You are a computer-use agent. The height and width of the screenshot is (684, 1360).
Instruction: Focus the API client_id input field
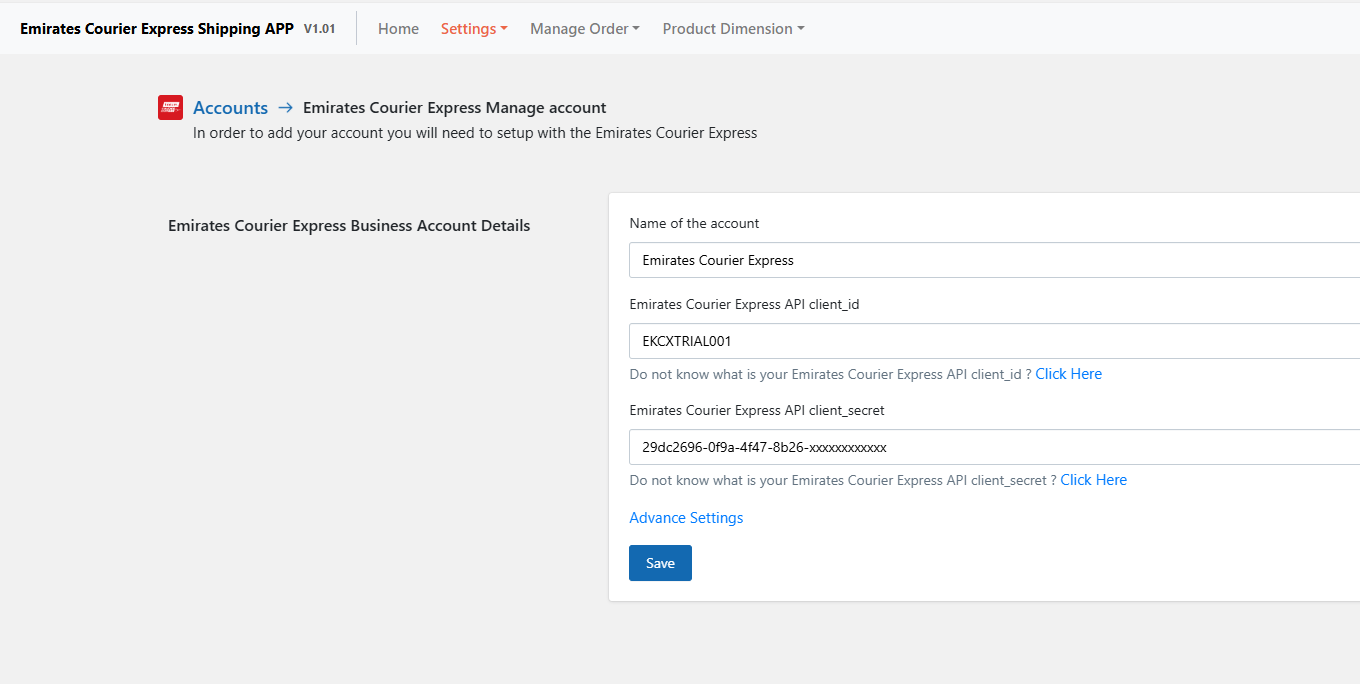[x=994, y=341]
